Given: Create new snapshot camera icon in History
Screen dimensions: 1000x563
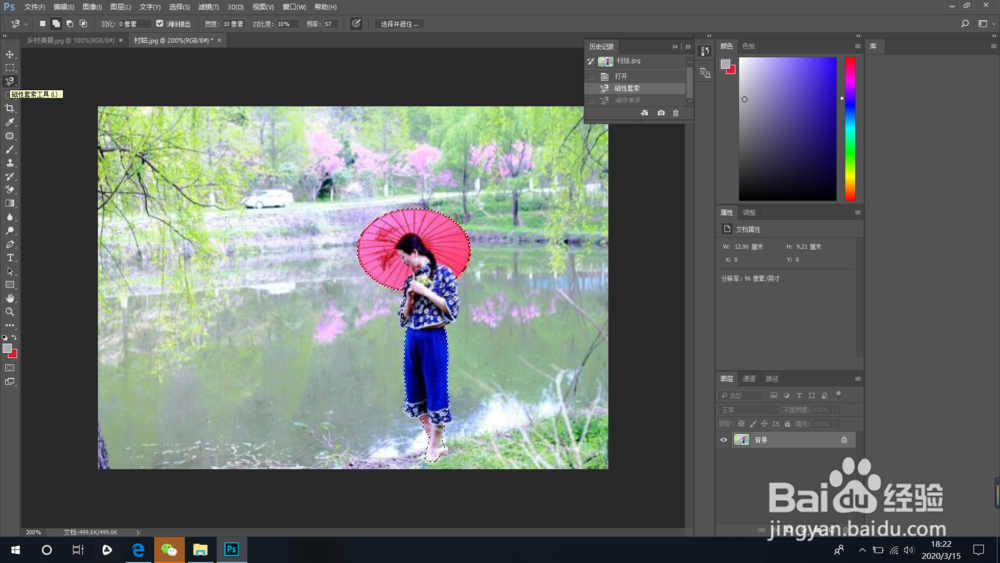Looking at the screenshot, I should [x=661, y=113].
